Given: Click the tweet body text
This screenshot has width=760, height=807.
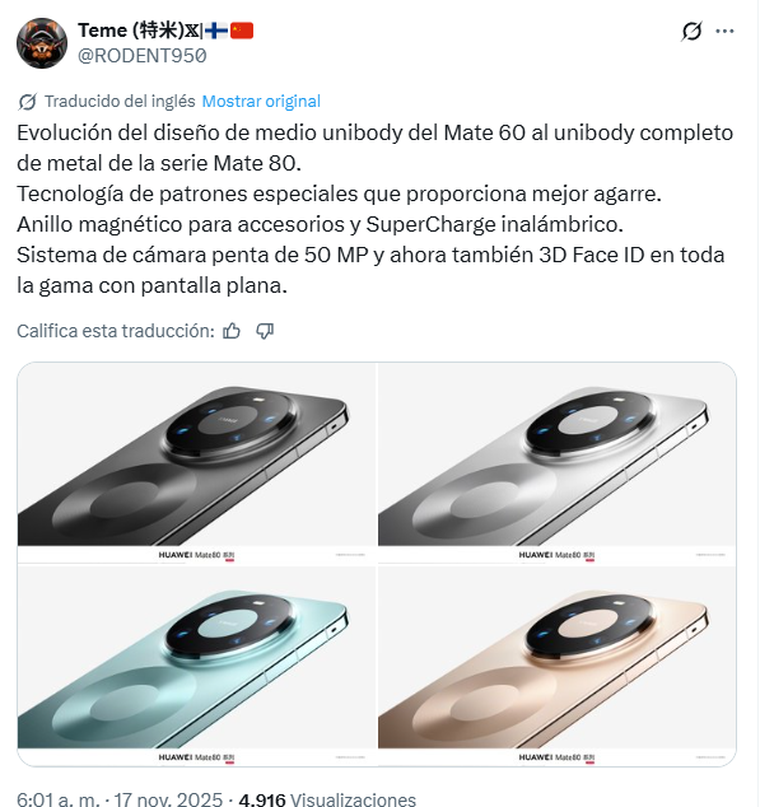Looking at the screenshot, I should click(375, 209).
